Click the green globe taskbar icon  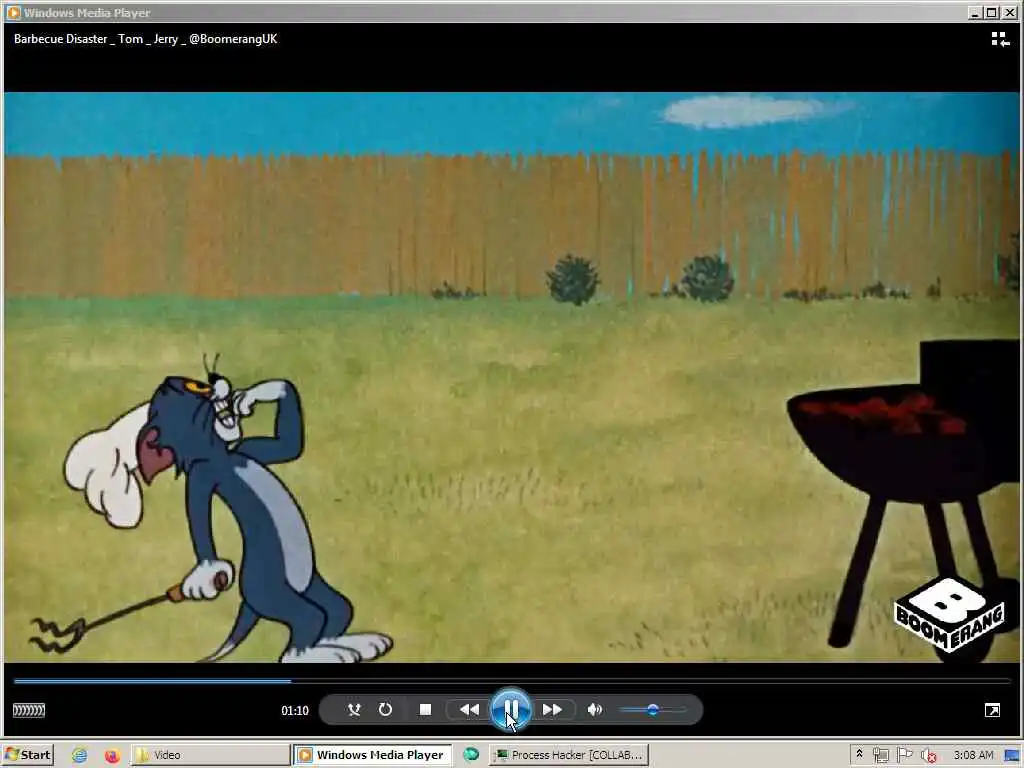click(471, 755)
